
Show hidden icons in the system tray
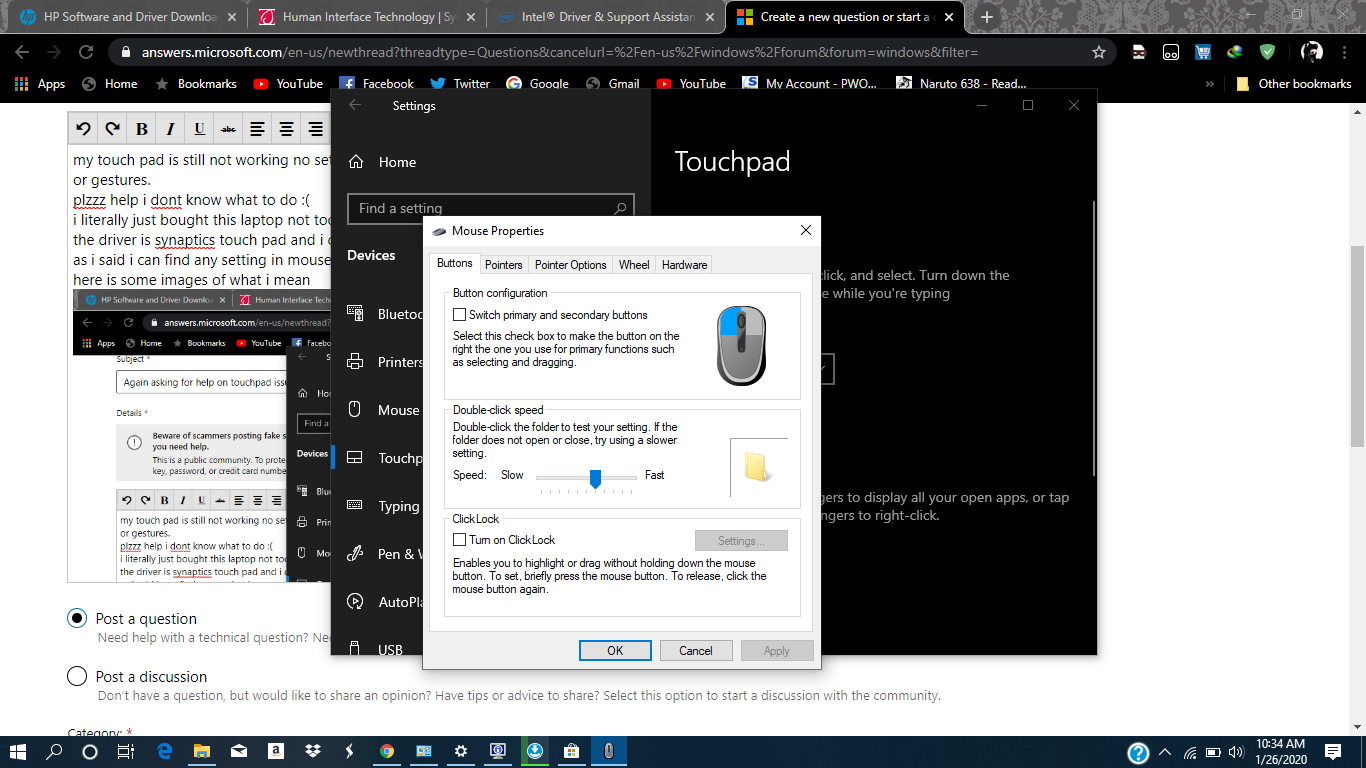1165,752
